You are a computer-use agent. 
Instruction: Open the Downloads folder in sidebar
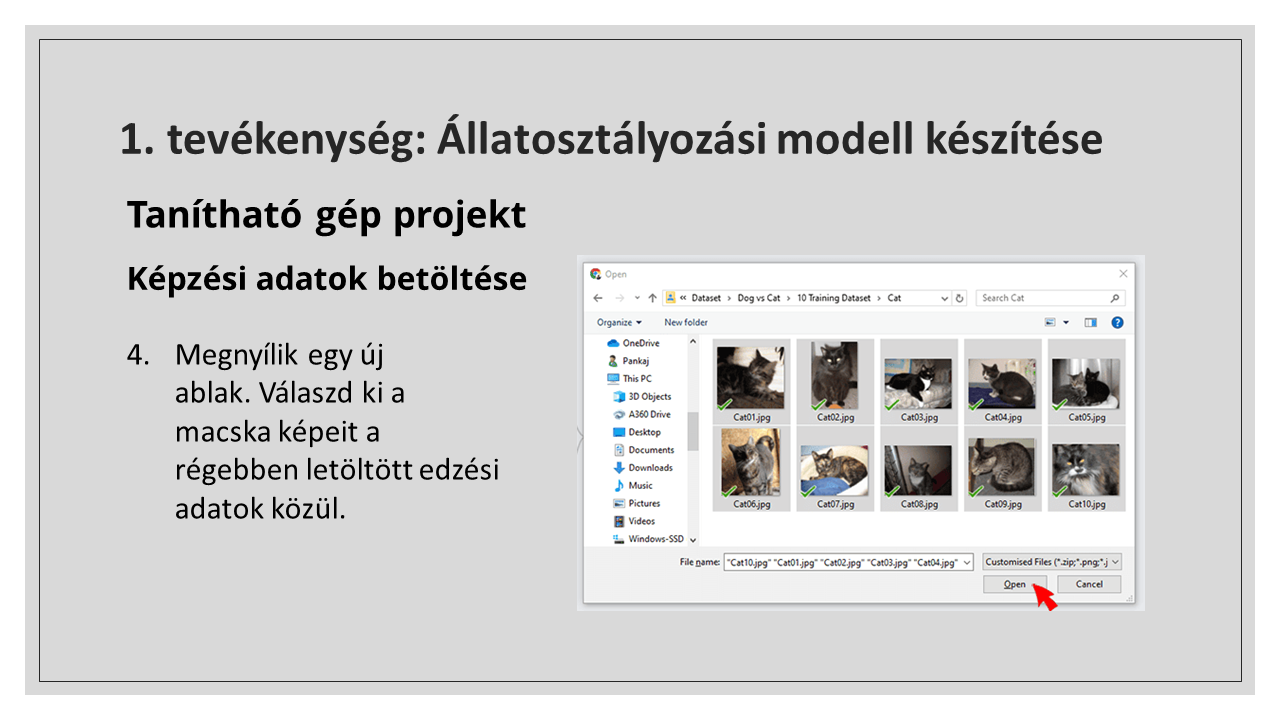point(650,468)
